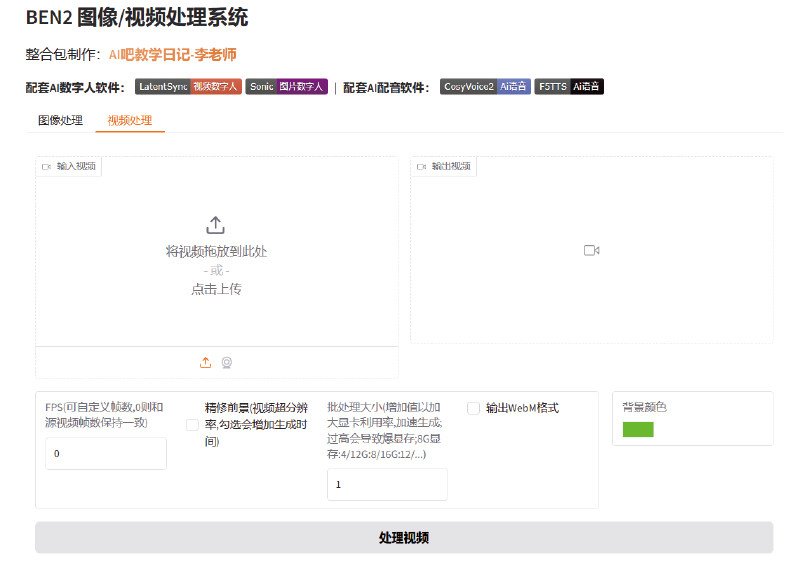Switch to the 图像处理 tab

[60, 120]
